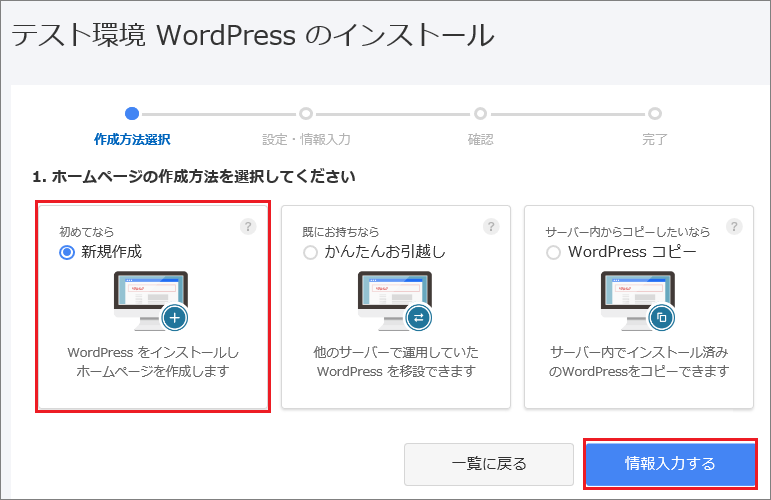Click the 情報入力する button
This screenshot has width=771, height=500.
click(670, 464)
